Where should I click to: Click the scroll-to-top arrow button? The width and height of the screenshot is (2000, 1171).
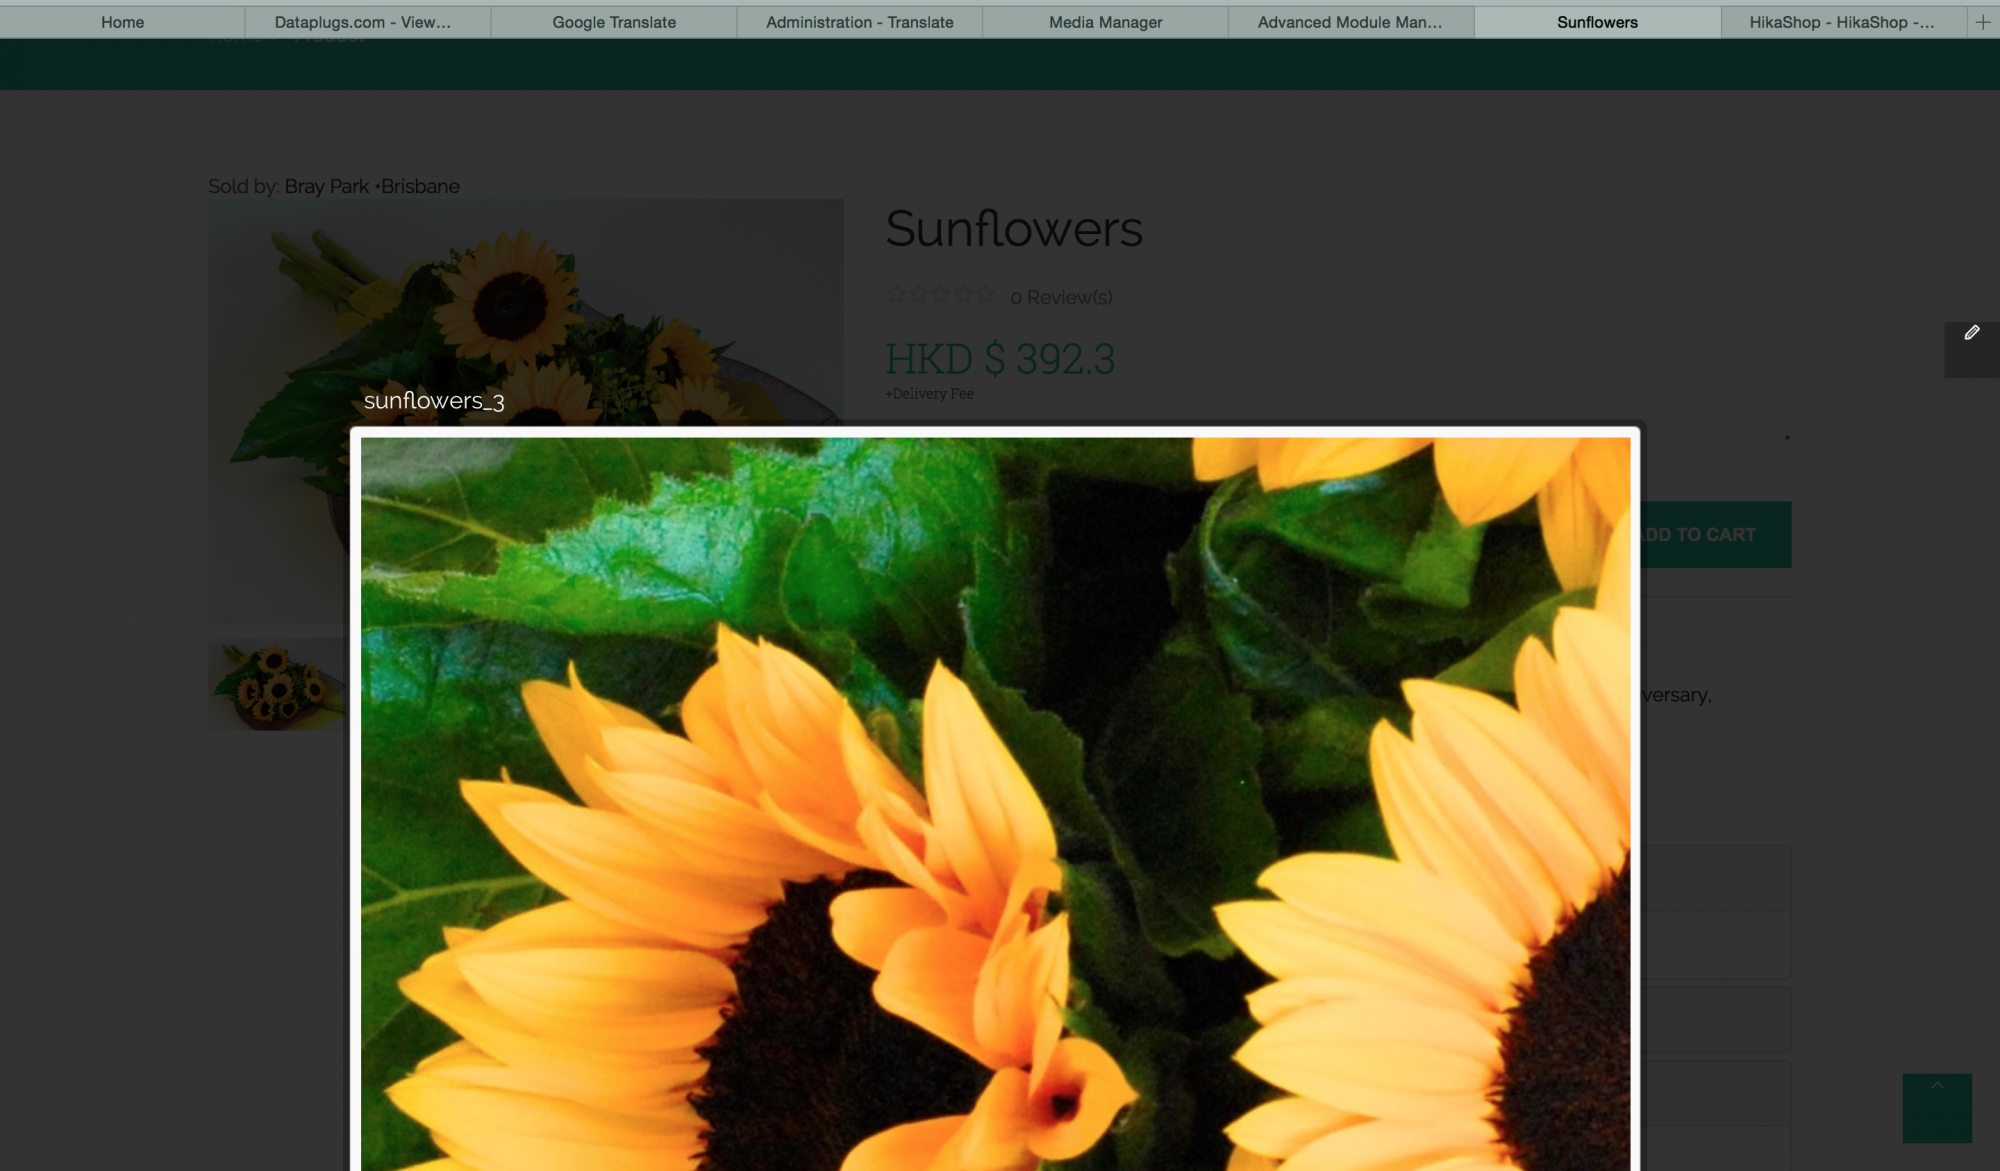point(1936,1107)
